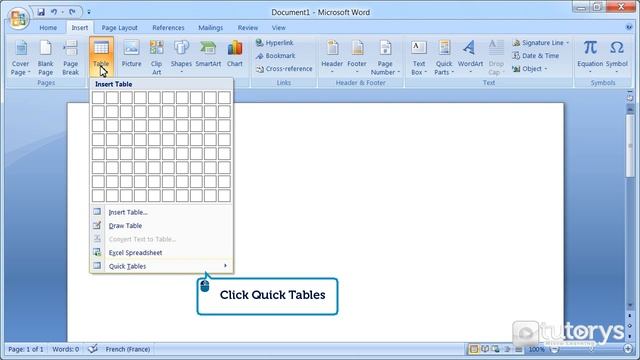The width and height of the screenshot is (640, 360).
Task: Choose Insert Table... from the menu
Action: (x=162, y=212)
